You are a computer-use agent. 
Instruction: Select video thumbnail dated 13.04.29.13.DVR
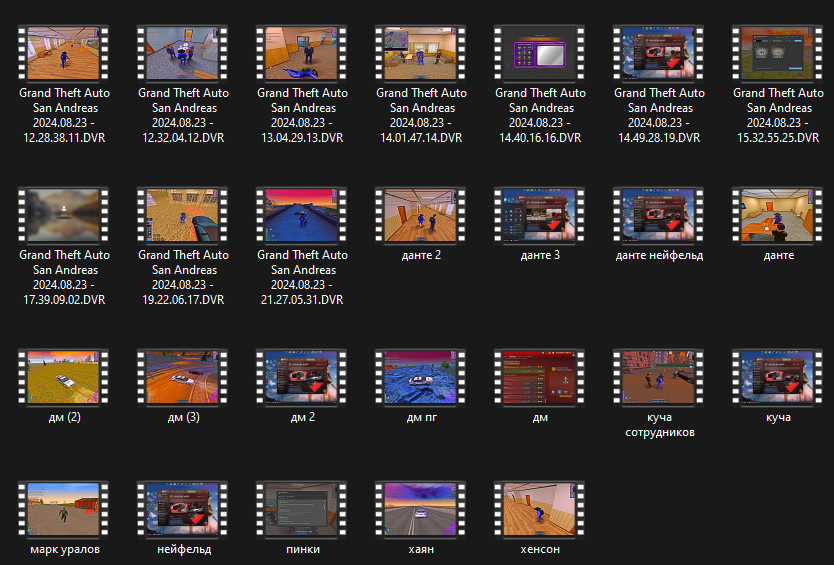click(302, 53)
